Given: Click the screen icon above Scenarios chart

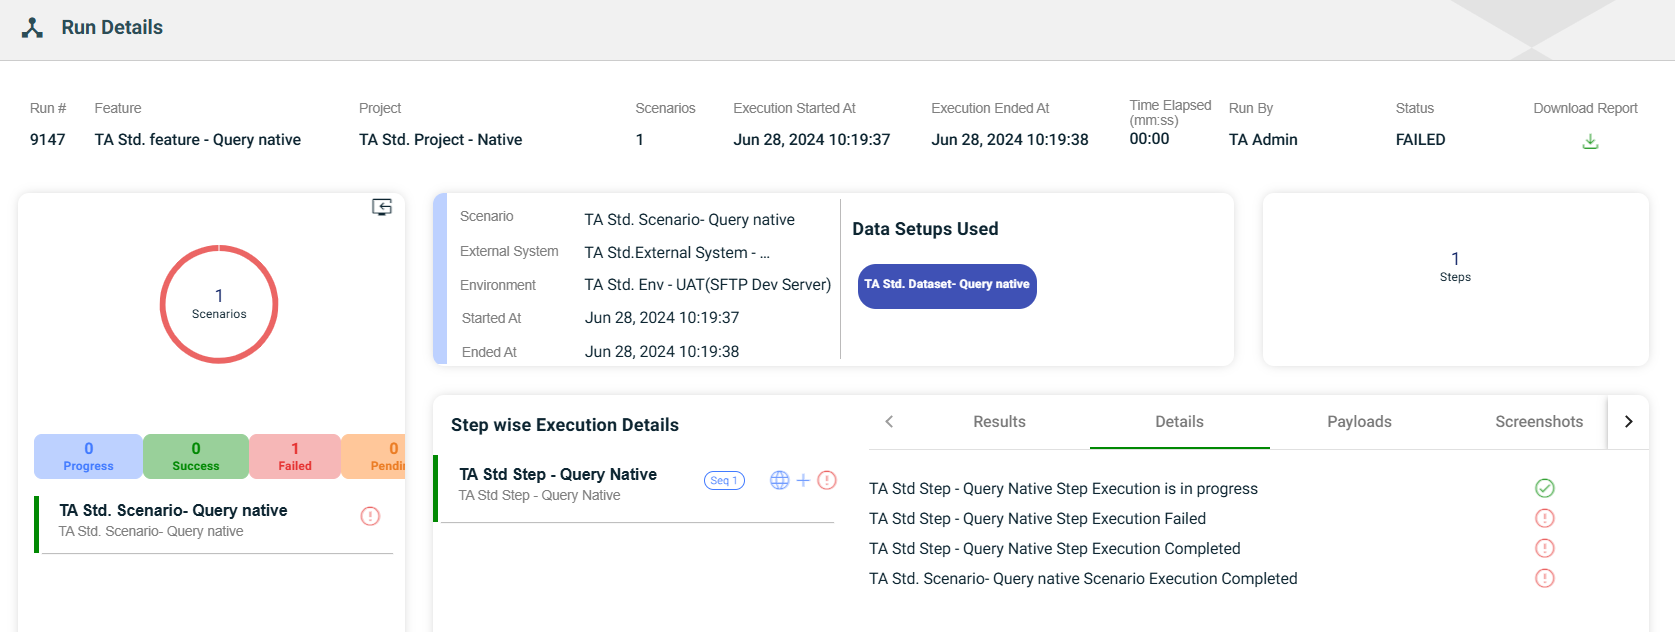Looking at the screenshot, I should pos(382,207).
